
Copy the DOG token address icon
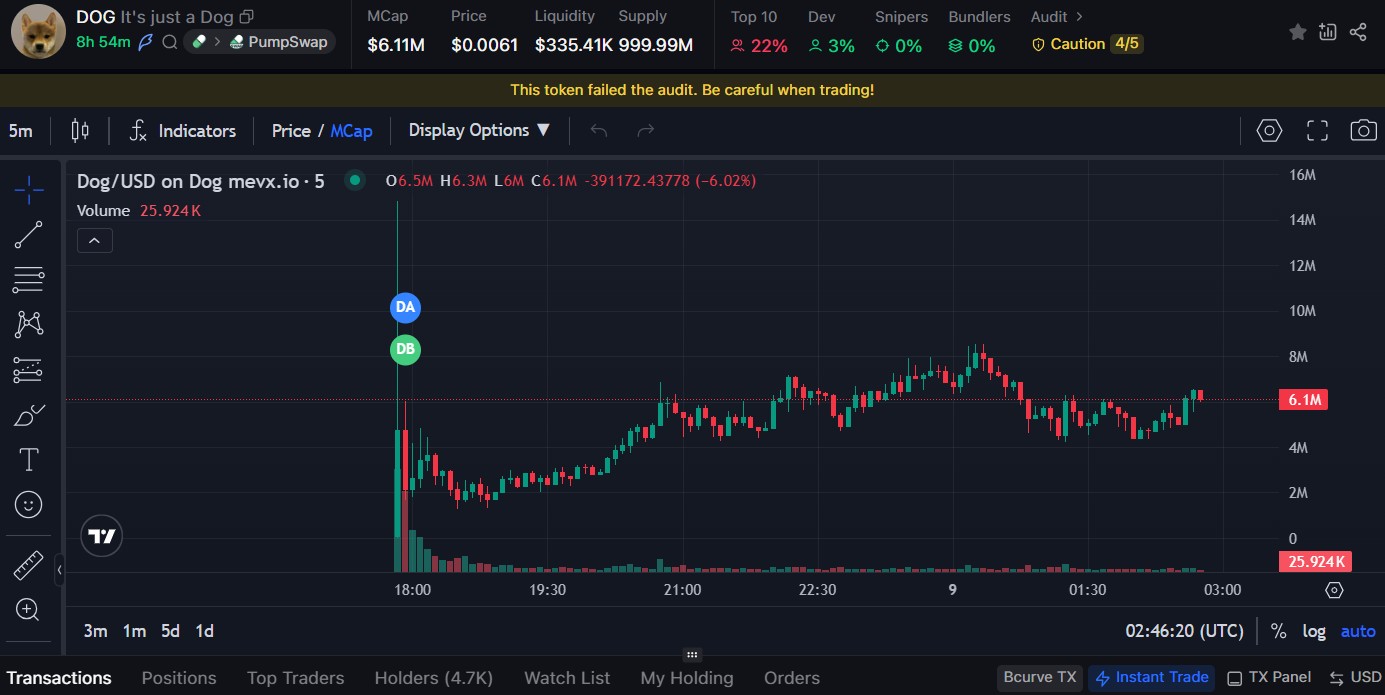(x=248, y=17)
